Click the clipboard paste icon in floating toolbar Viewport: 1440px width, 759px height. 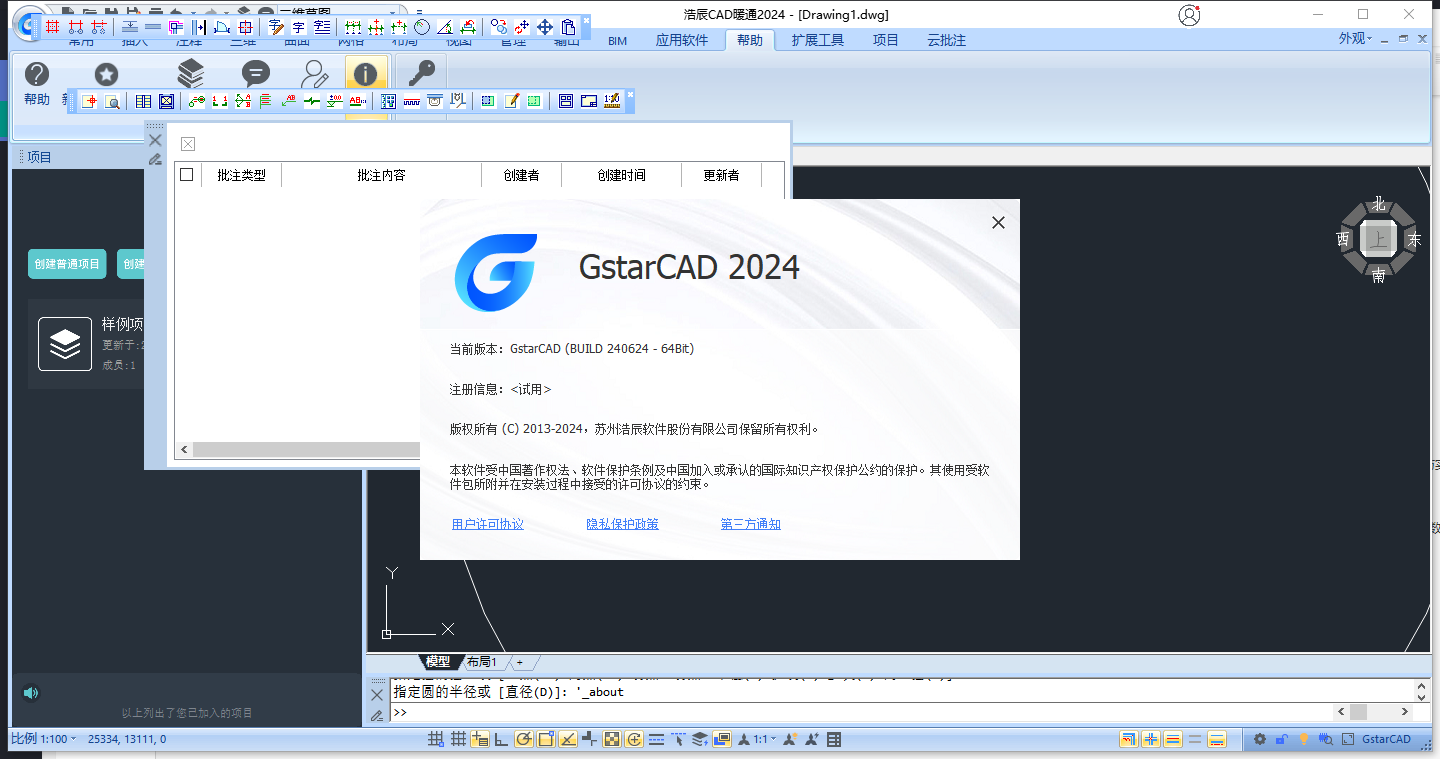(568, 27)
